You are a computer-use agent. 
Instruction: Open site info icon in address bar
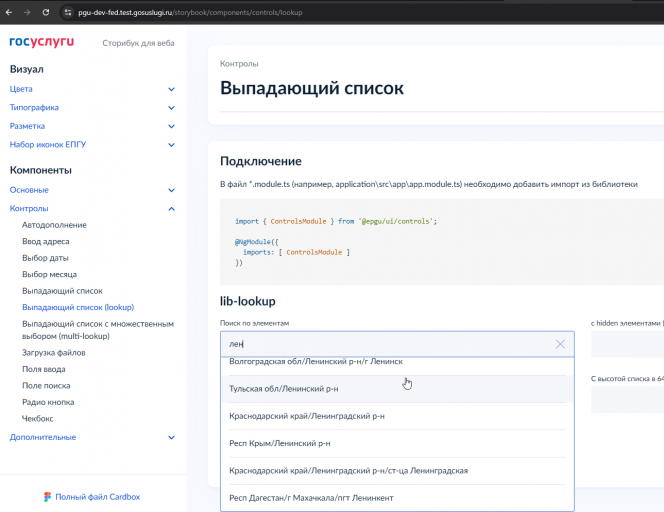(68, 12)
